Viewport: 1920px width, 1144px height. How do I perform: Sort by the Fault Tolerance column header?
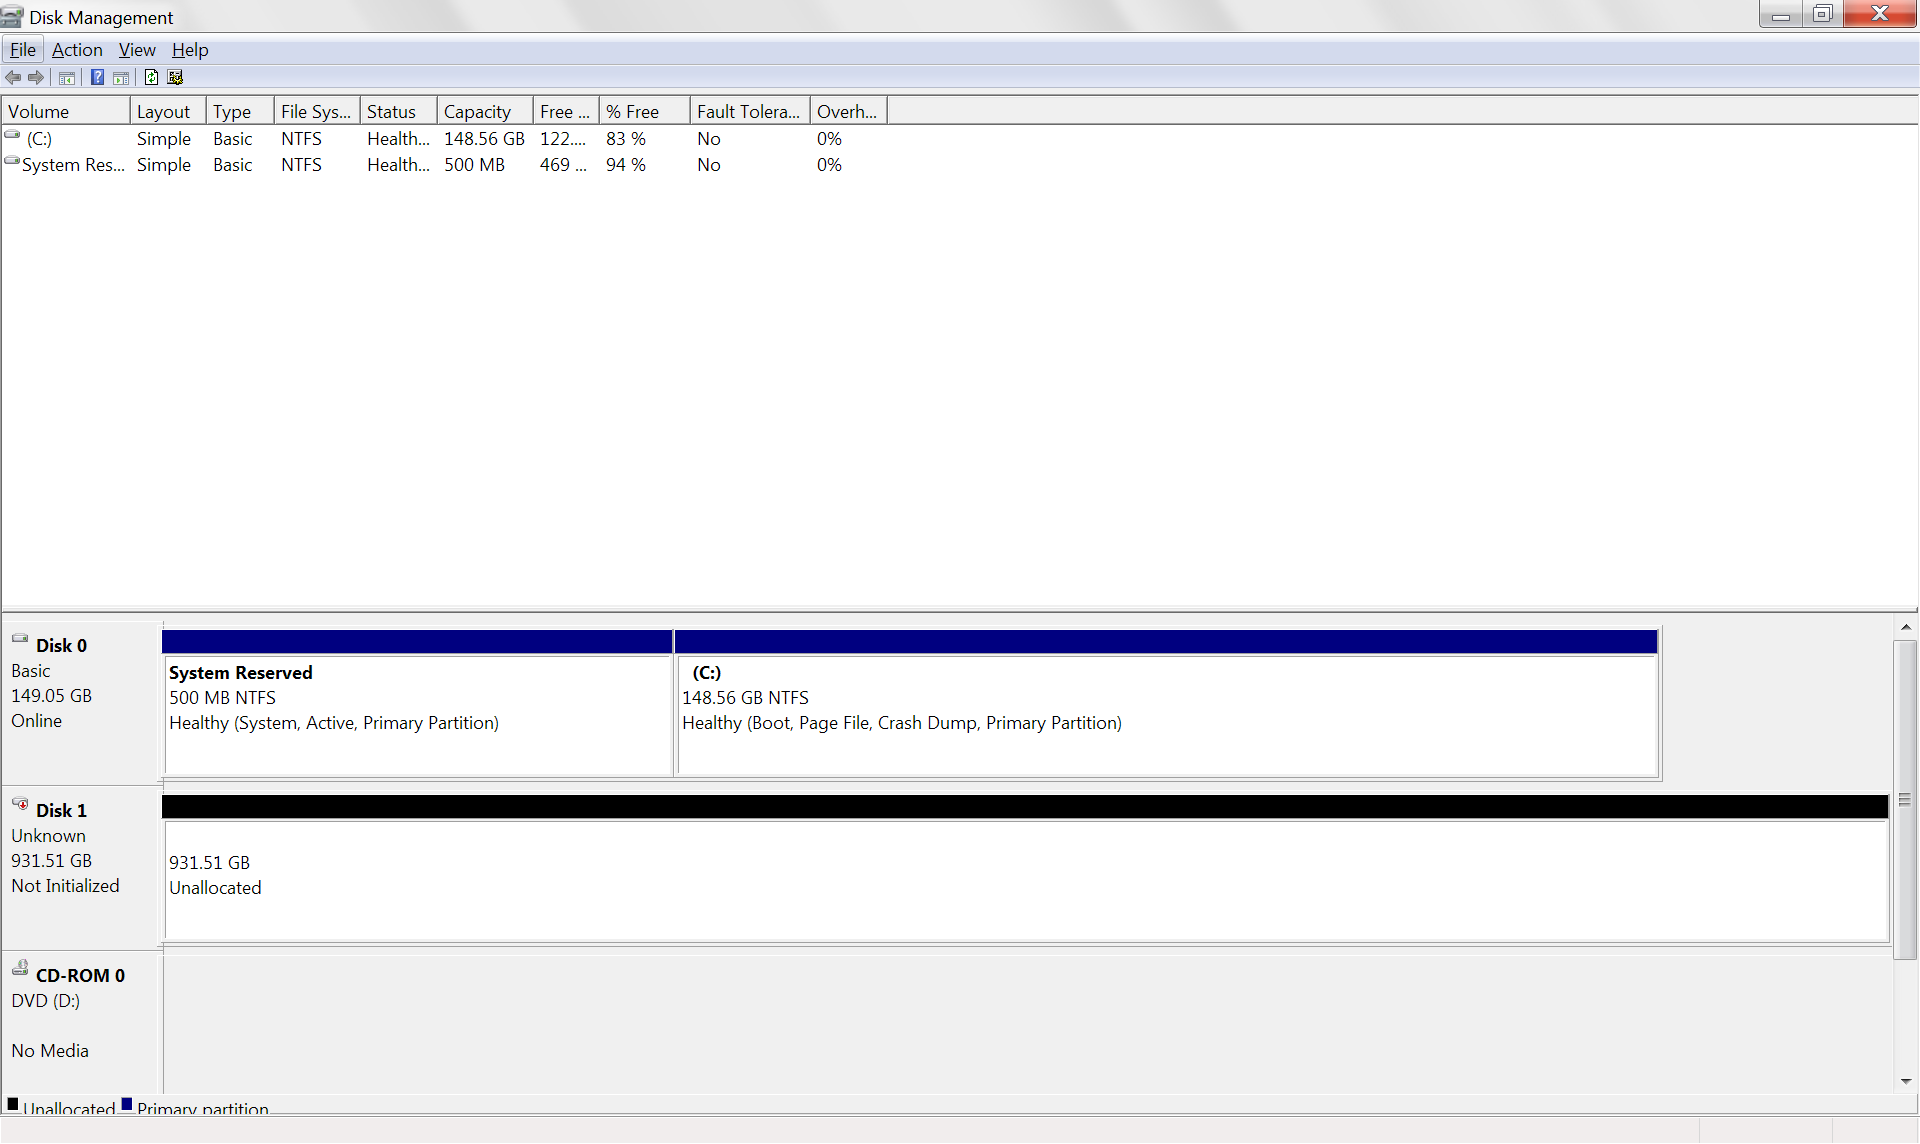(x=750, y=112)
